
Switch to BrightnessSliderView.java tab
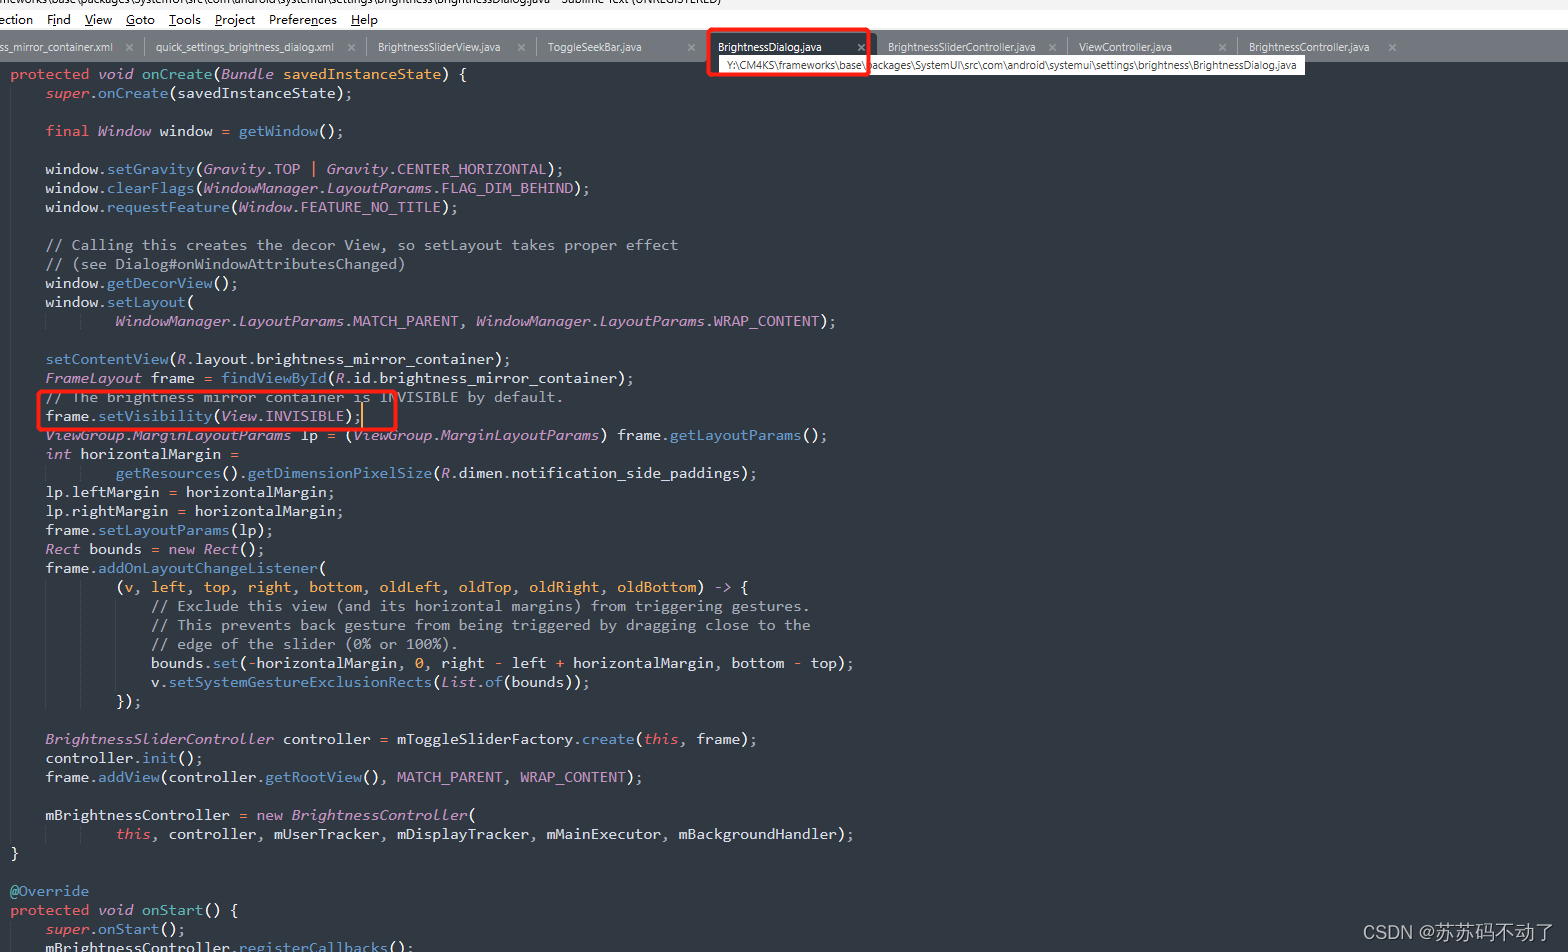tap(439, 47)
